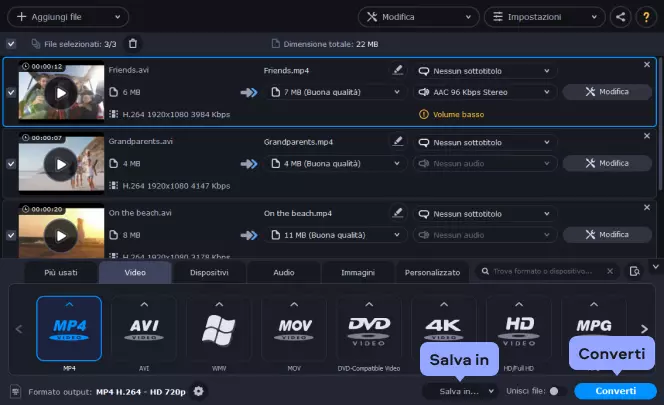This screenshot has height=405, width=664.
Task: Switch to the Personalizzato tab
Action: click(432, 272)
